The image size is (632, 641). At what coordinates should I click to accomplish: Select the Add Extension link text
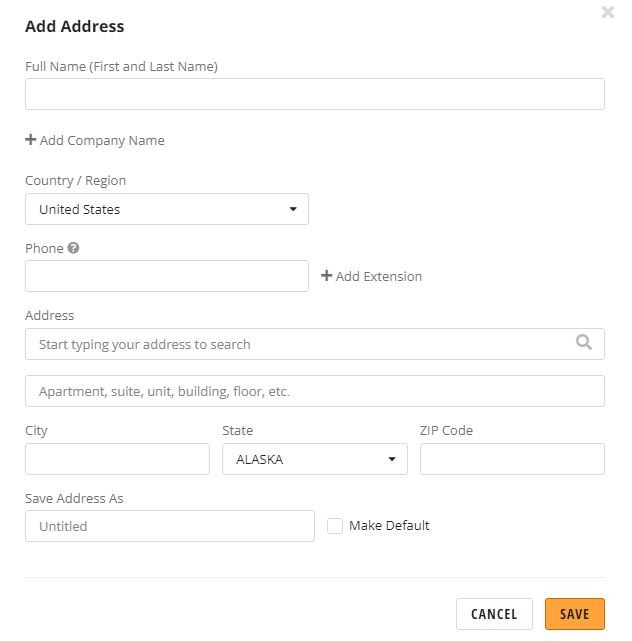(379, 276)
